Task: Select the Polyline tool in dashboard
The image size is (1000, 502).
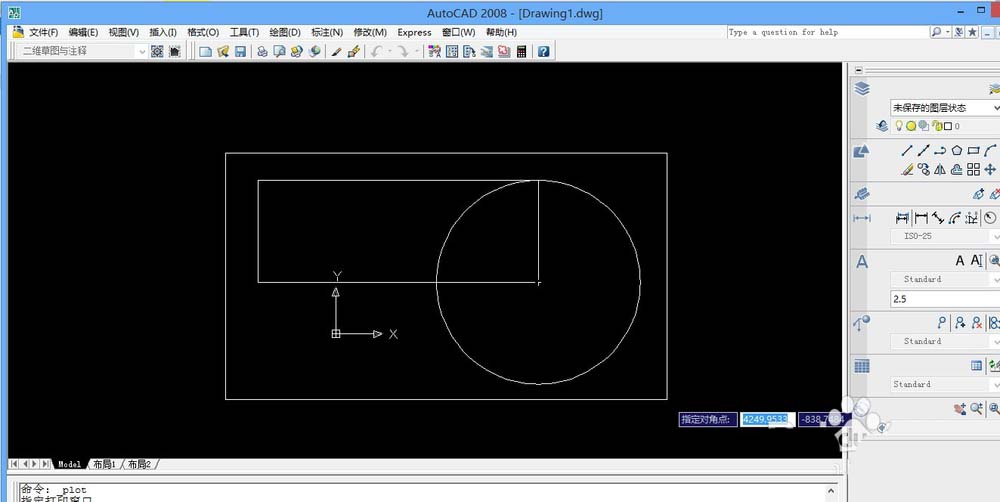Action: (x=940, y=151)
